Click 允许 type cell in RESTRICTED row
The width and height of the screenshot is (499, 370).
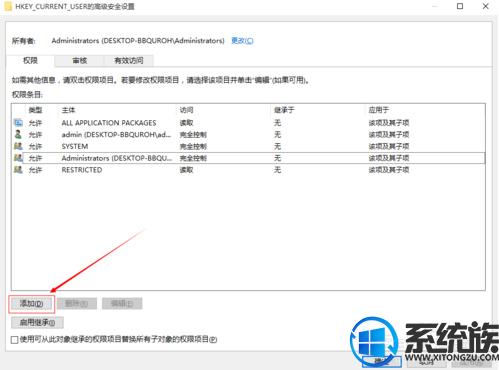tap(35, 170)
